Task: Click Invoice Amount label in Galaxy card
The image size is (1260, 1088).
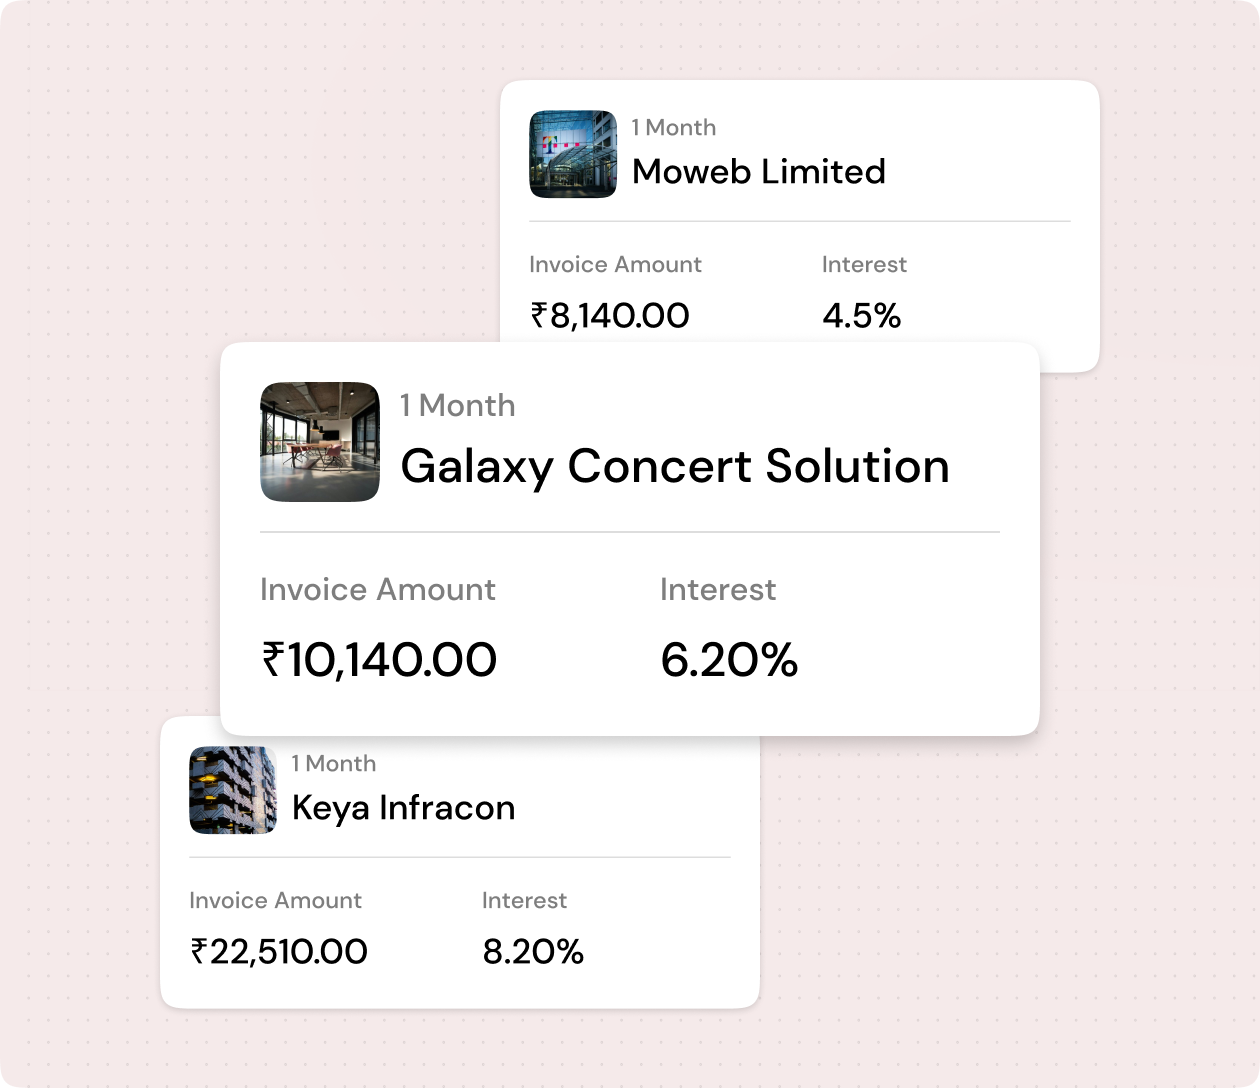Action: pos(378,589)
